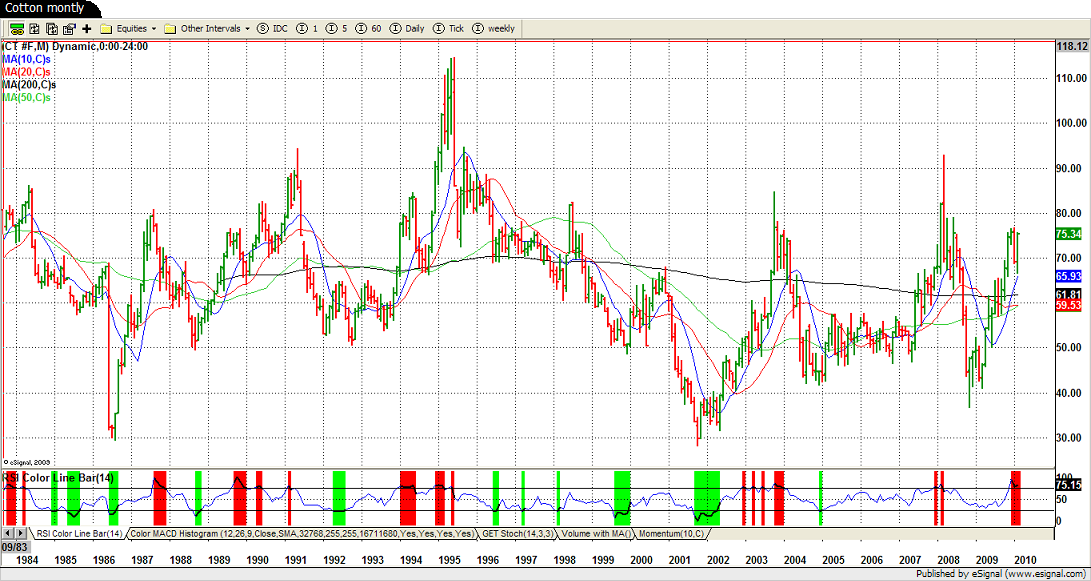Click the green chart link icon in toolbar
Image resolution: width=1091 pixels, height=581 pixels.
(x=17, y=28)
